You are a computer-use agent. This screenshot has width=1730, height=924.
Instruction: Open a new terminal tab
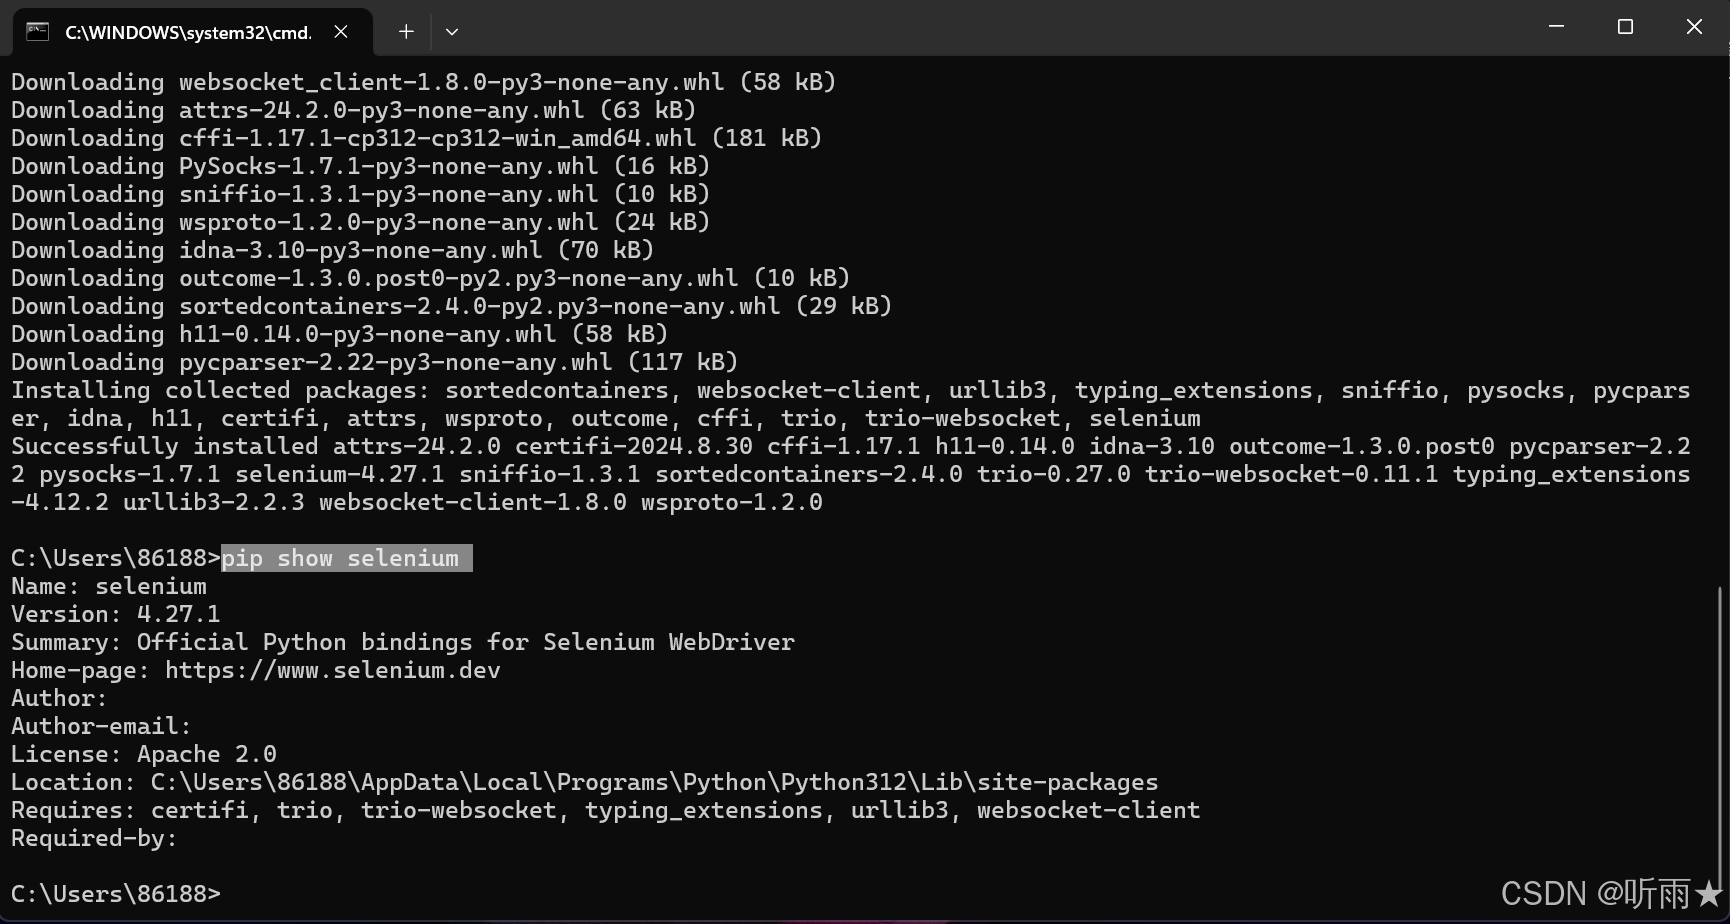click(406, 32)
